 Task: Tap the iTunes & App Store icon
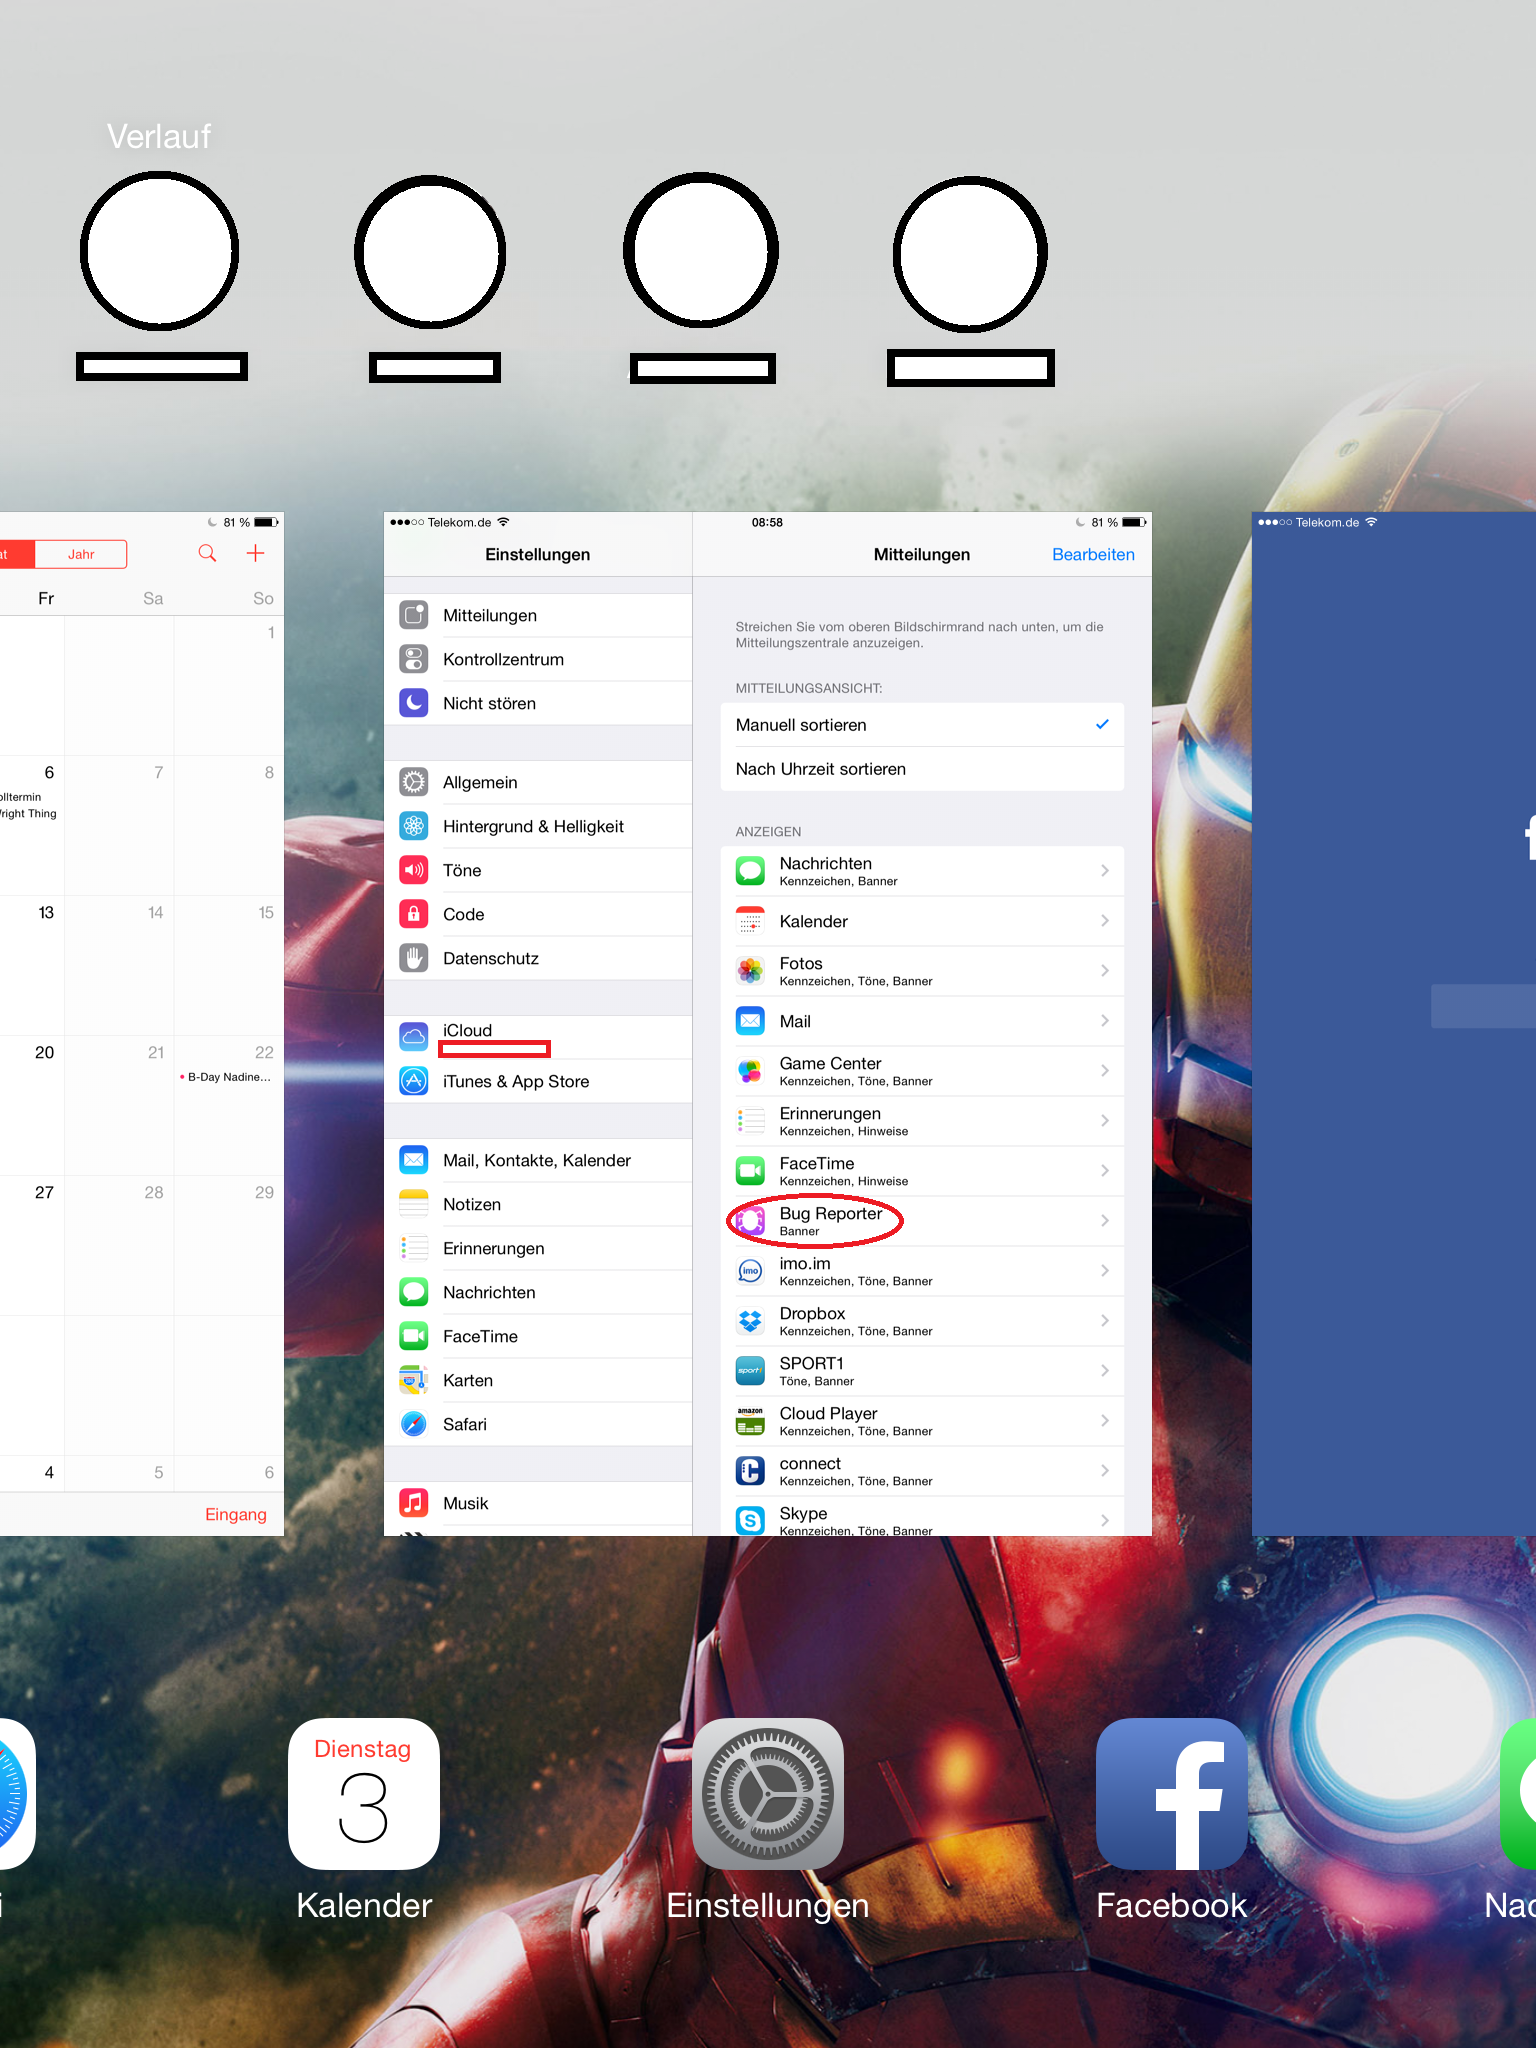[x=414, y=1081]
